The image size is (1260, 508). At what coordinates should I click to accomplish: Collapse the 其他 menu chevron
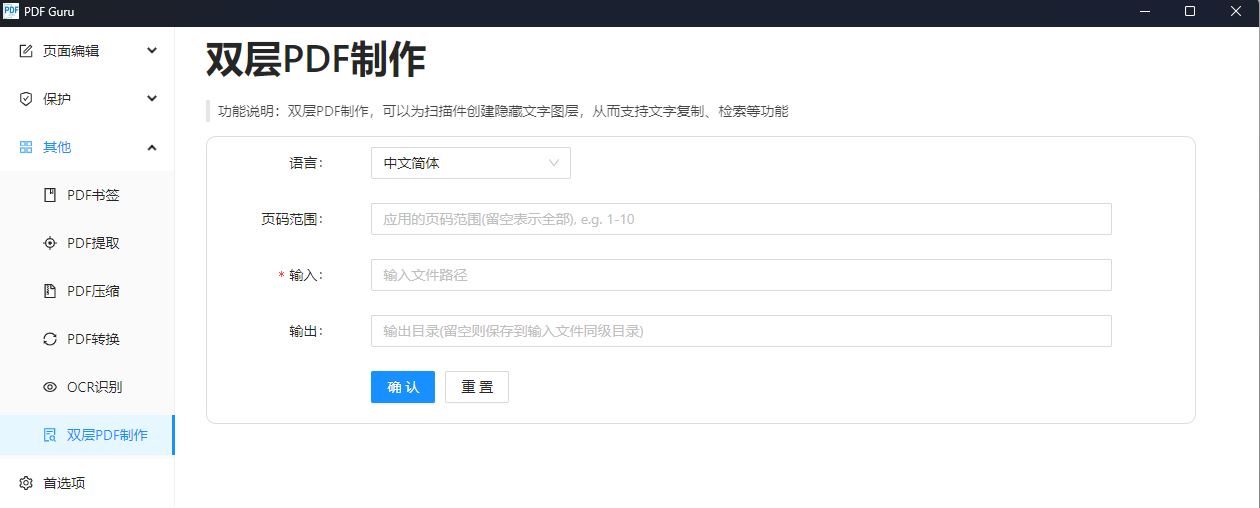click(x=152, y=147)
